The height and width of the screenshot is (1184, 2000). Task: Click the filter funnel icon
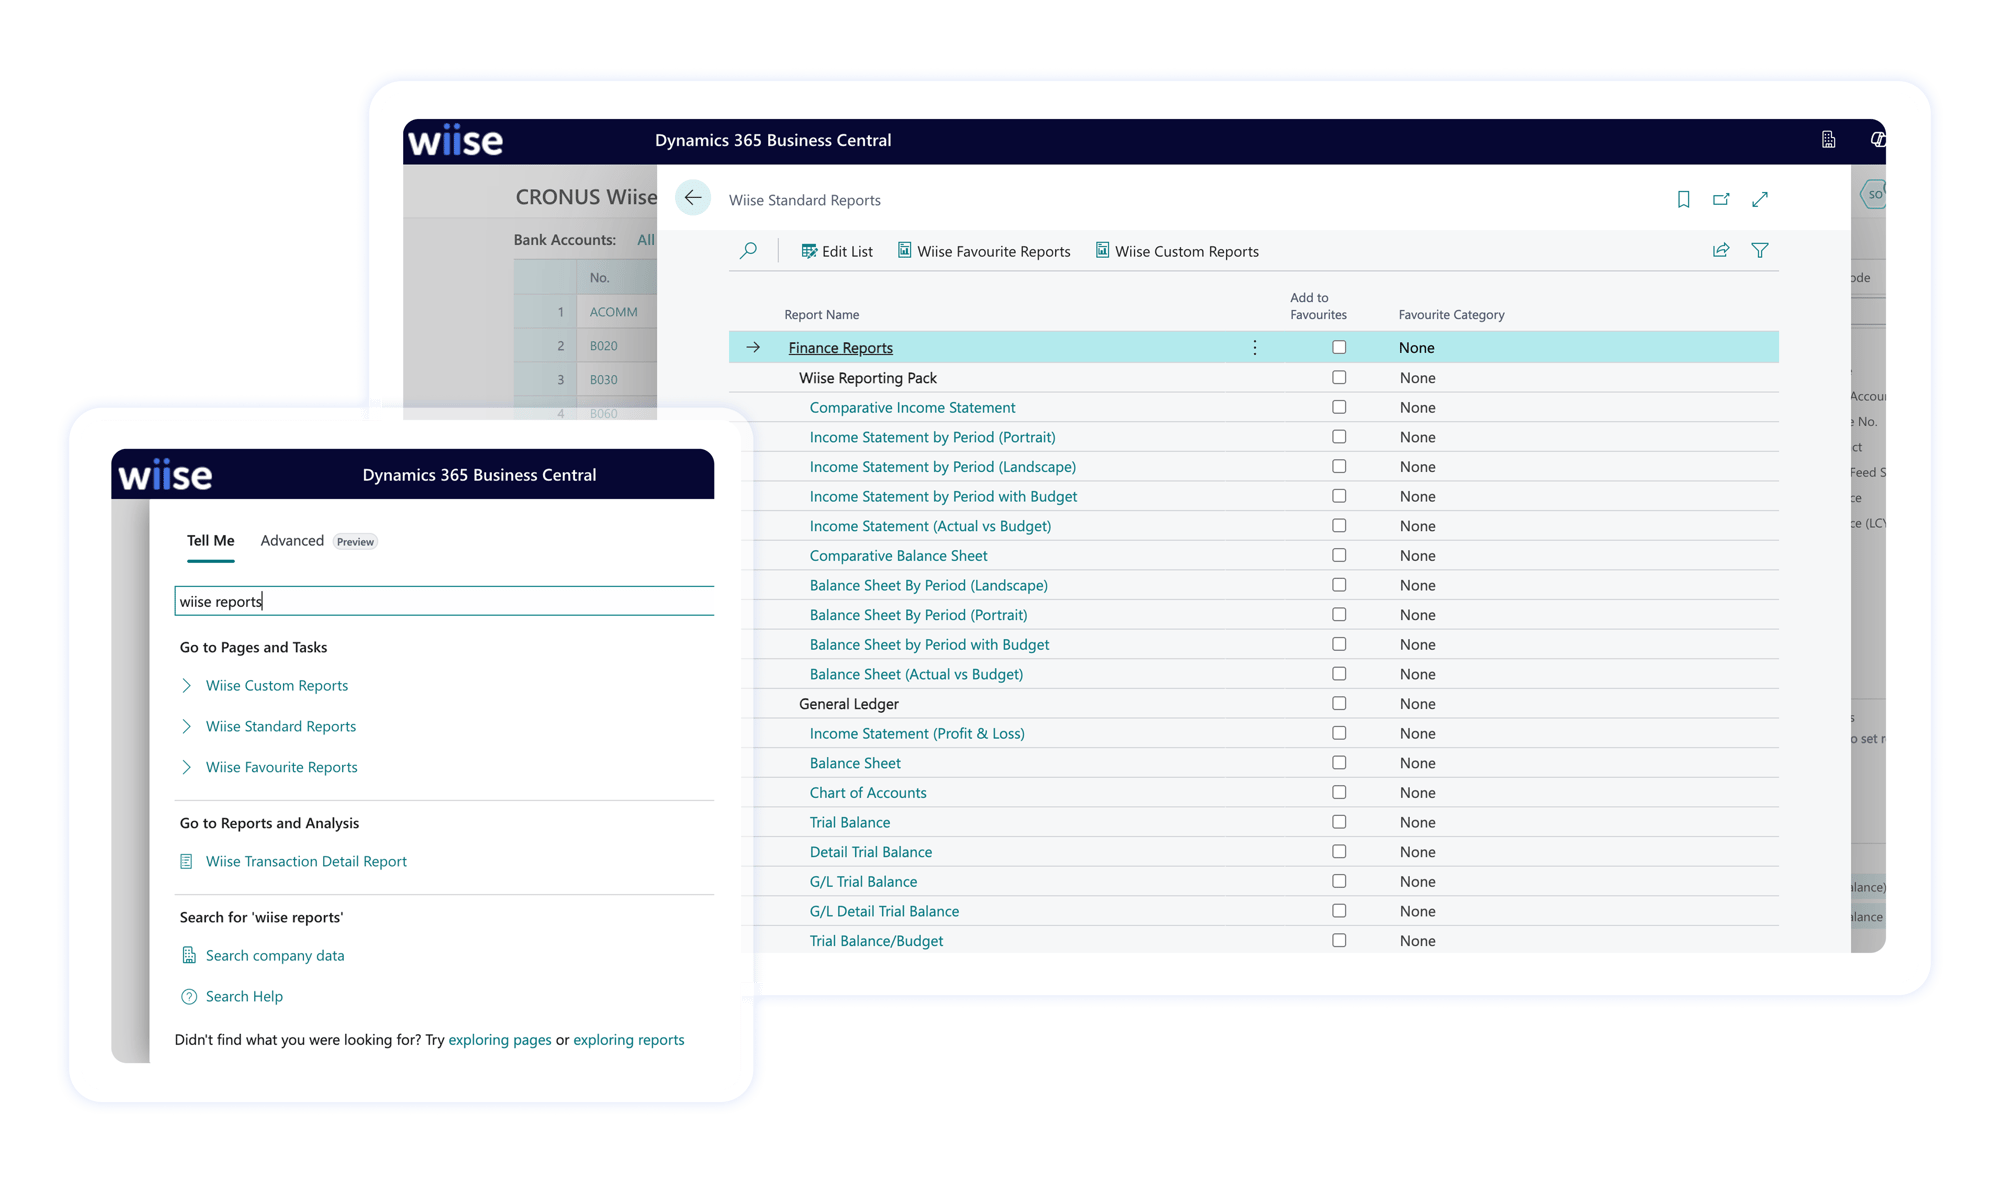pyautogui.click(x=1761, y=250)
